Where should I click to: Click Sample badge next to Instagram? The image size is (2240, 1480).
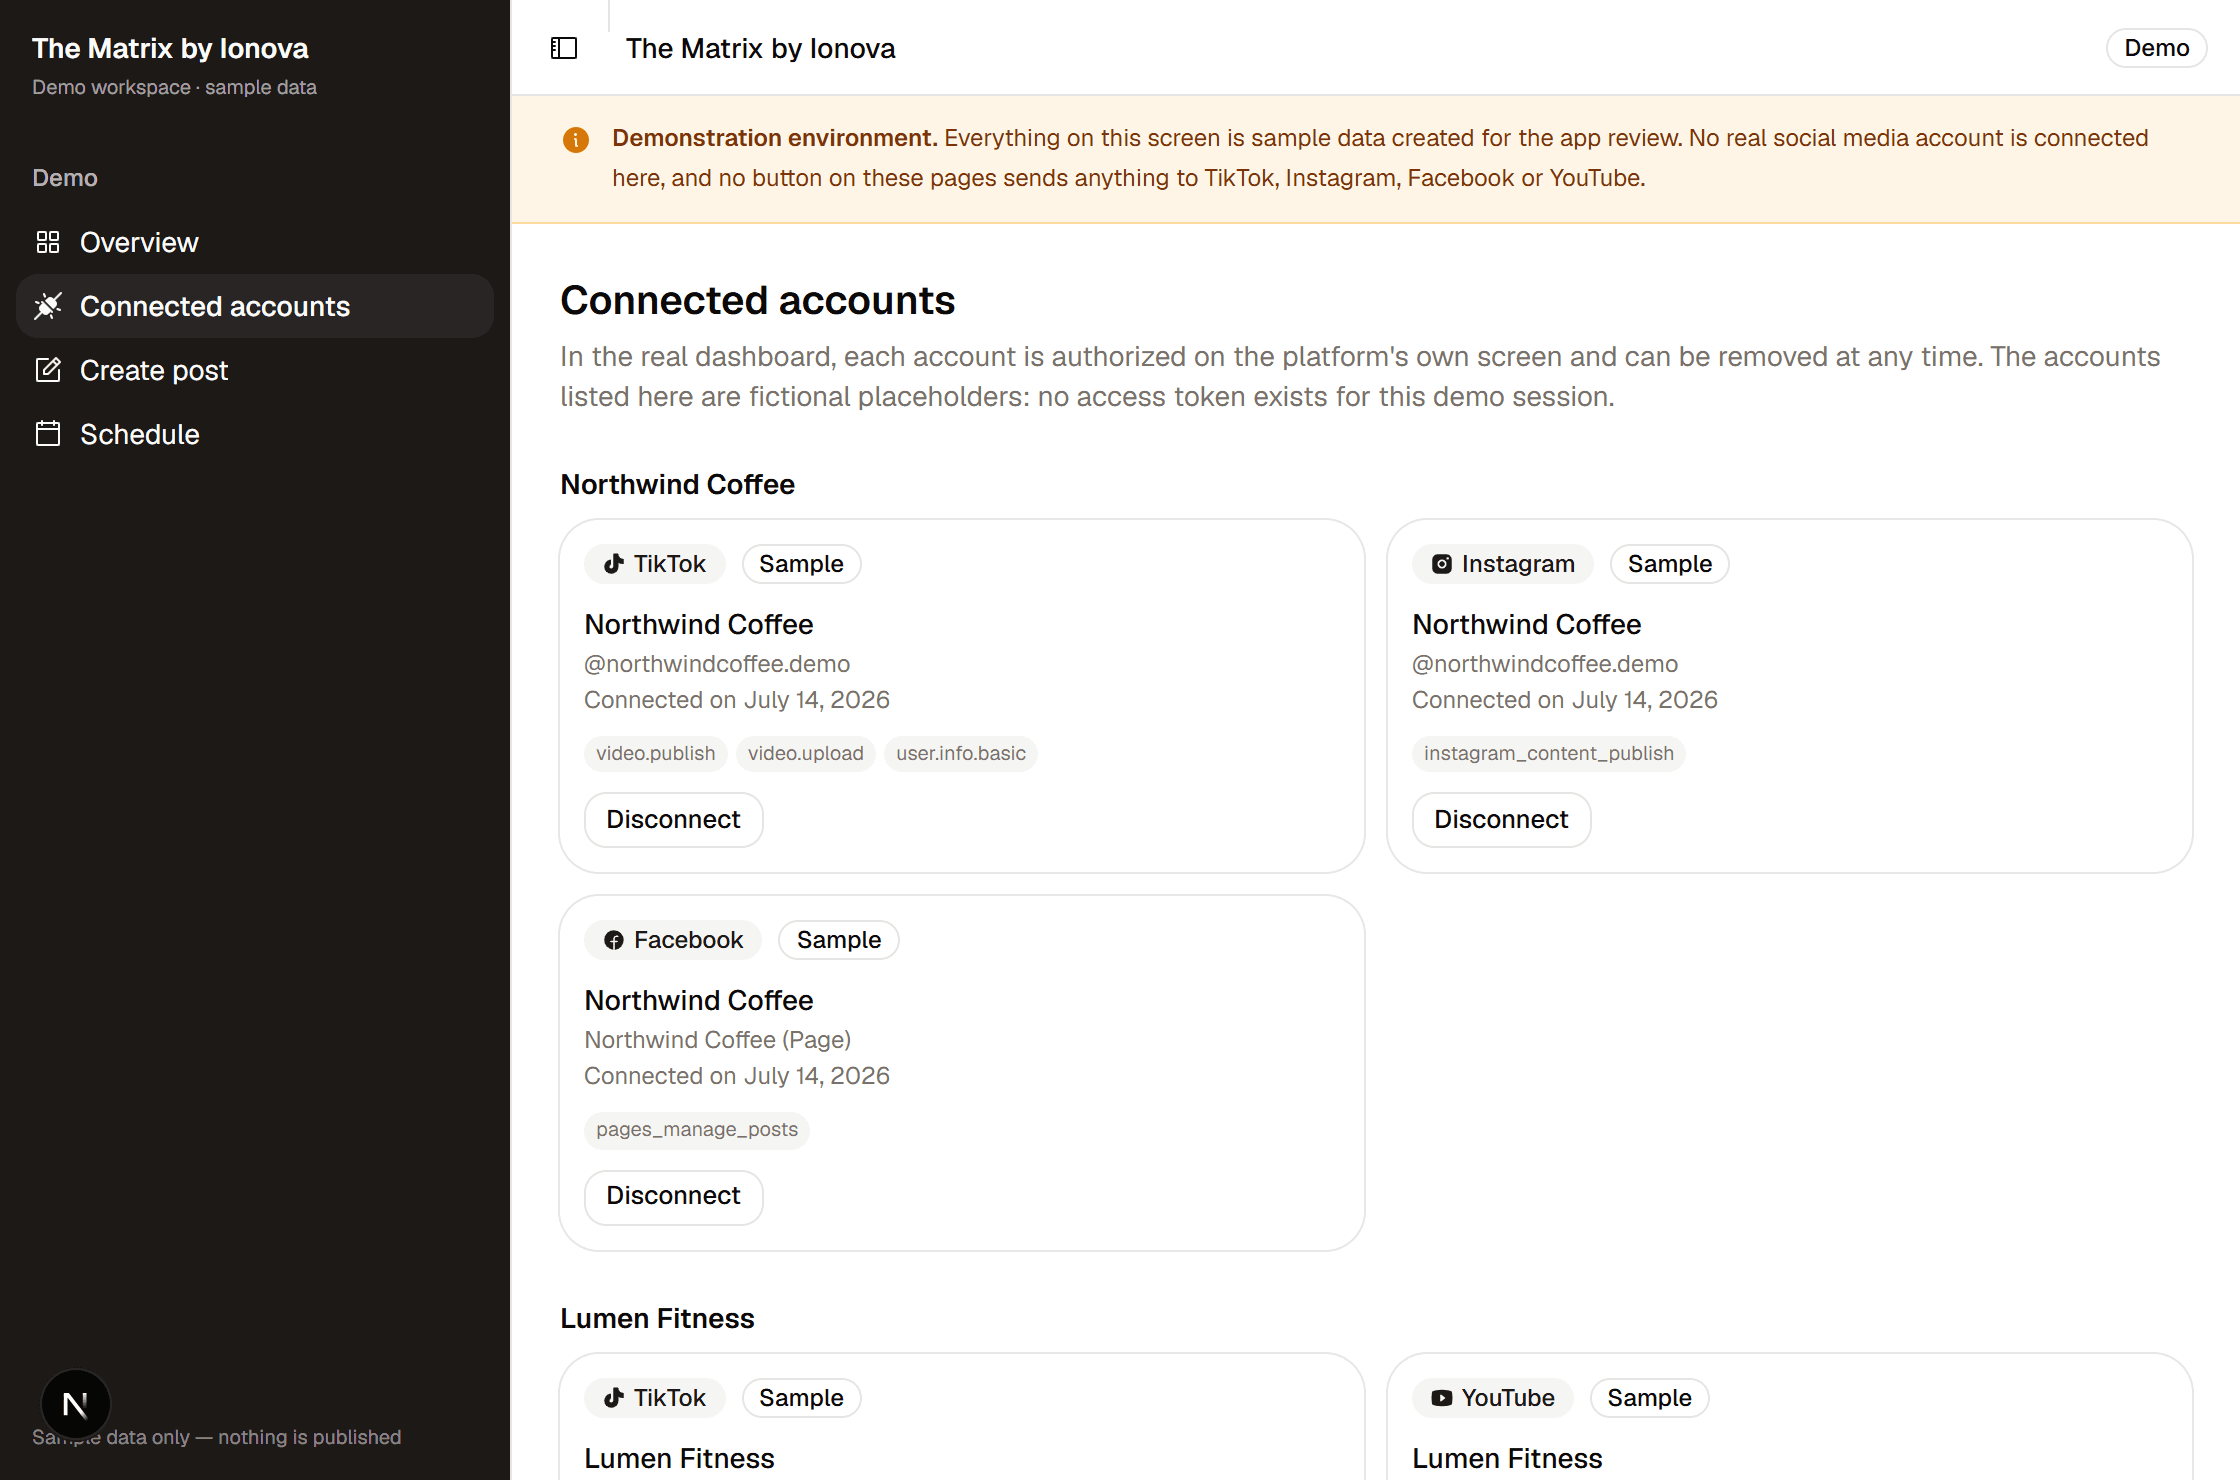pos(1669,564)
